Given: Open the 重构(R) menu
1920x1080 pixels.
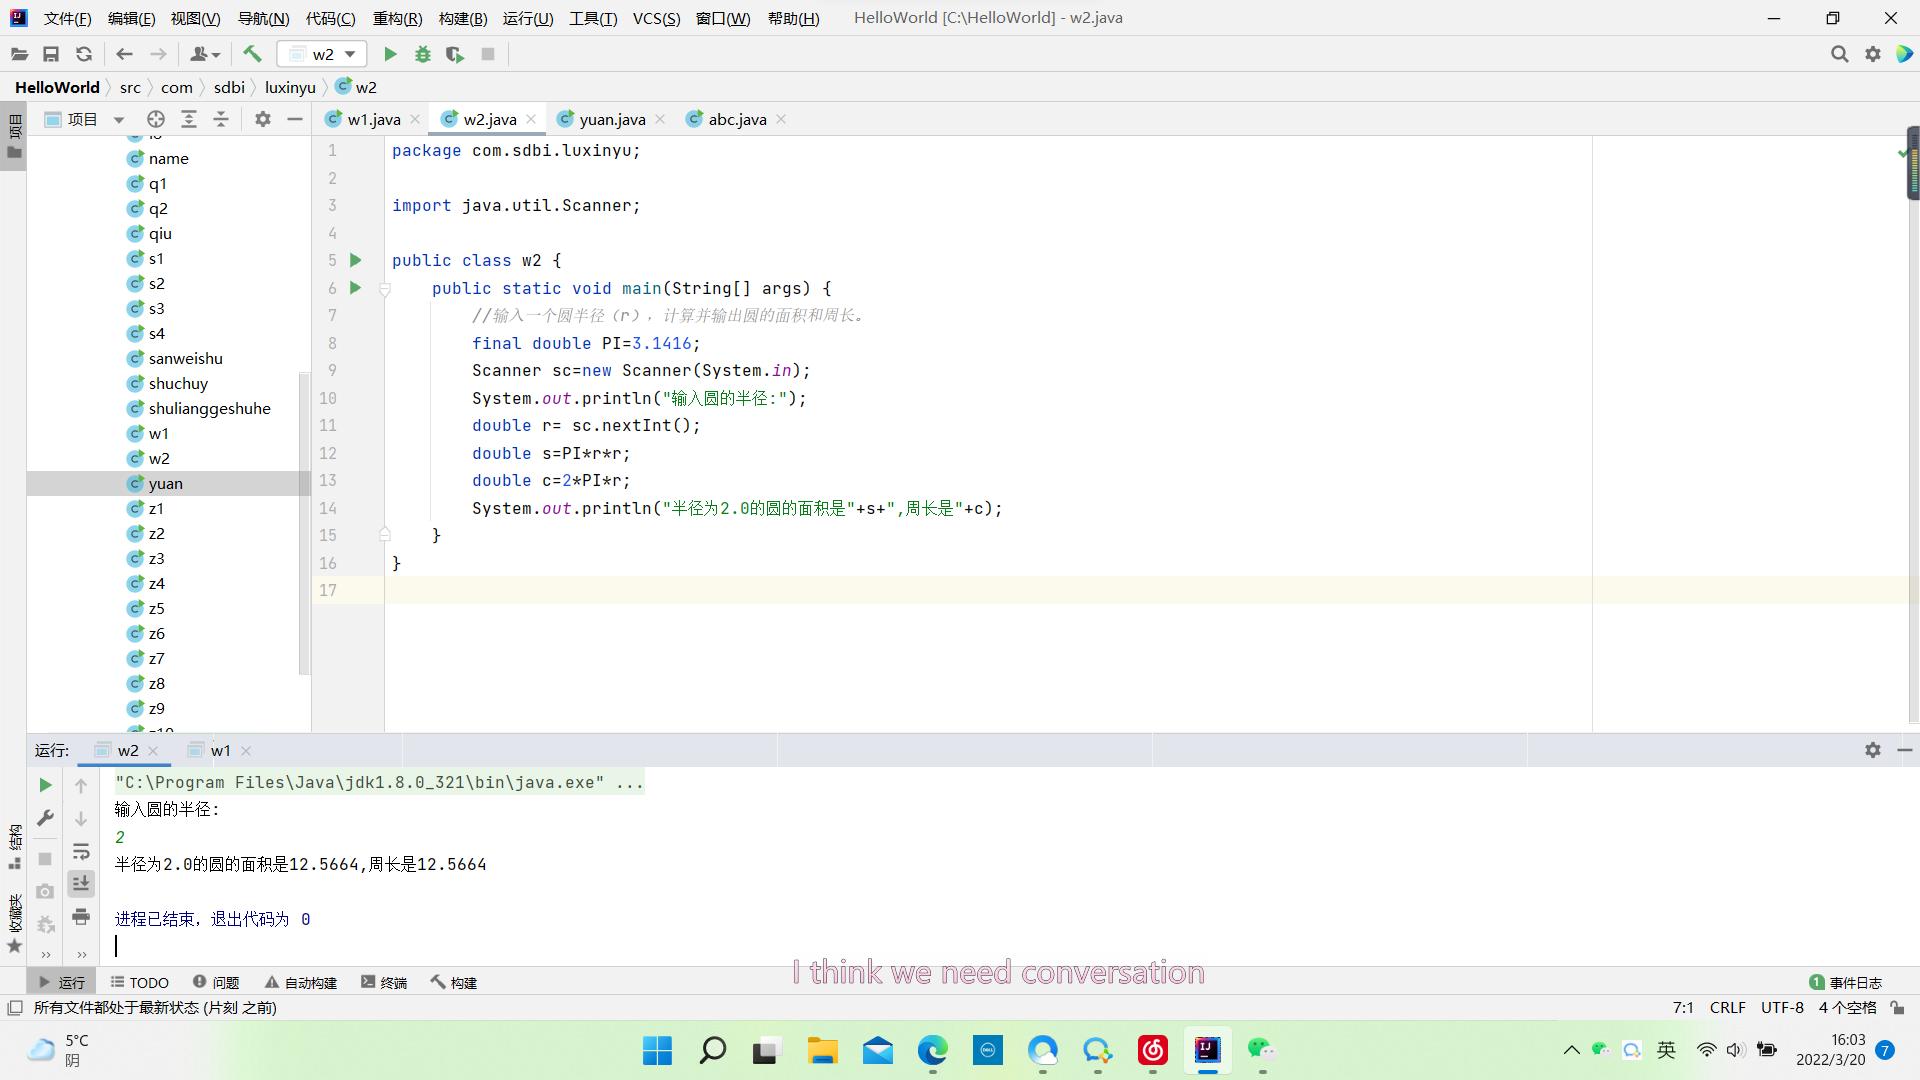Looking at the screenshot, I should pyautogui.click(x=397, y=18).
